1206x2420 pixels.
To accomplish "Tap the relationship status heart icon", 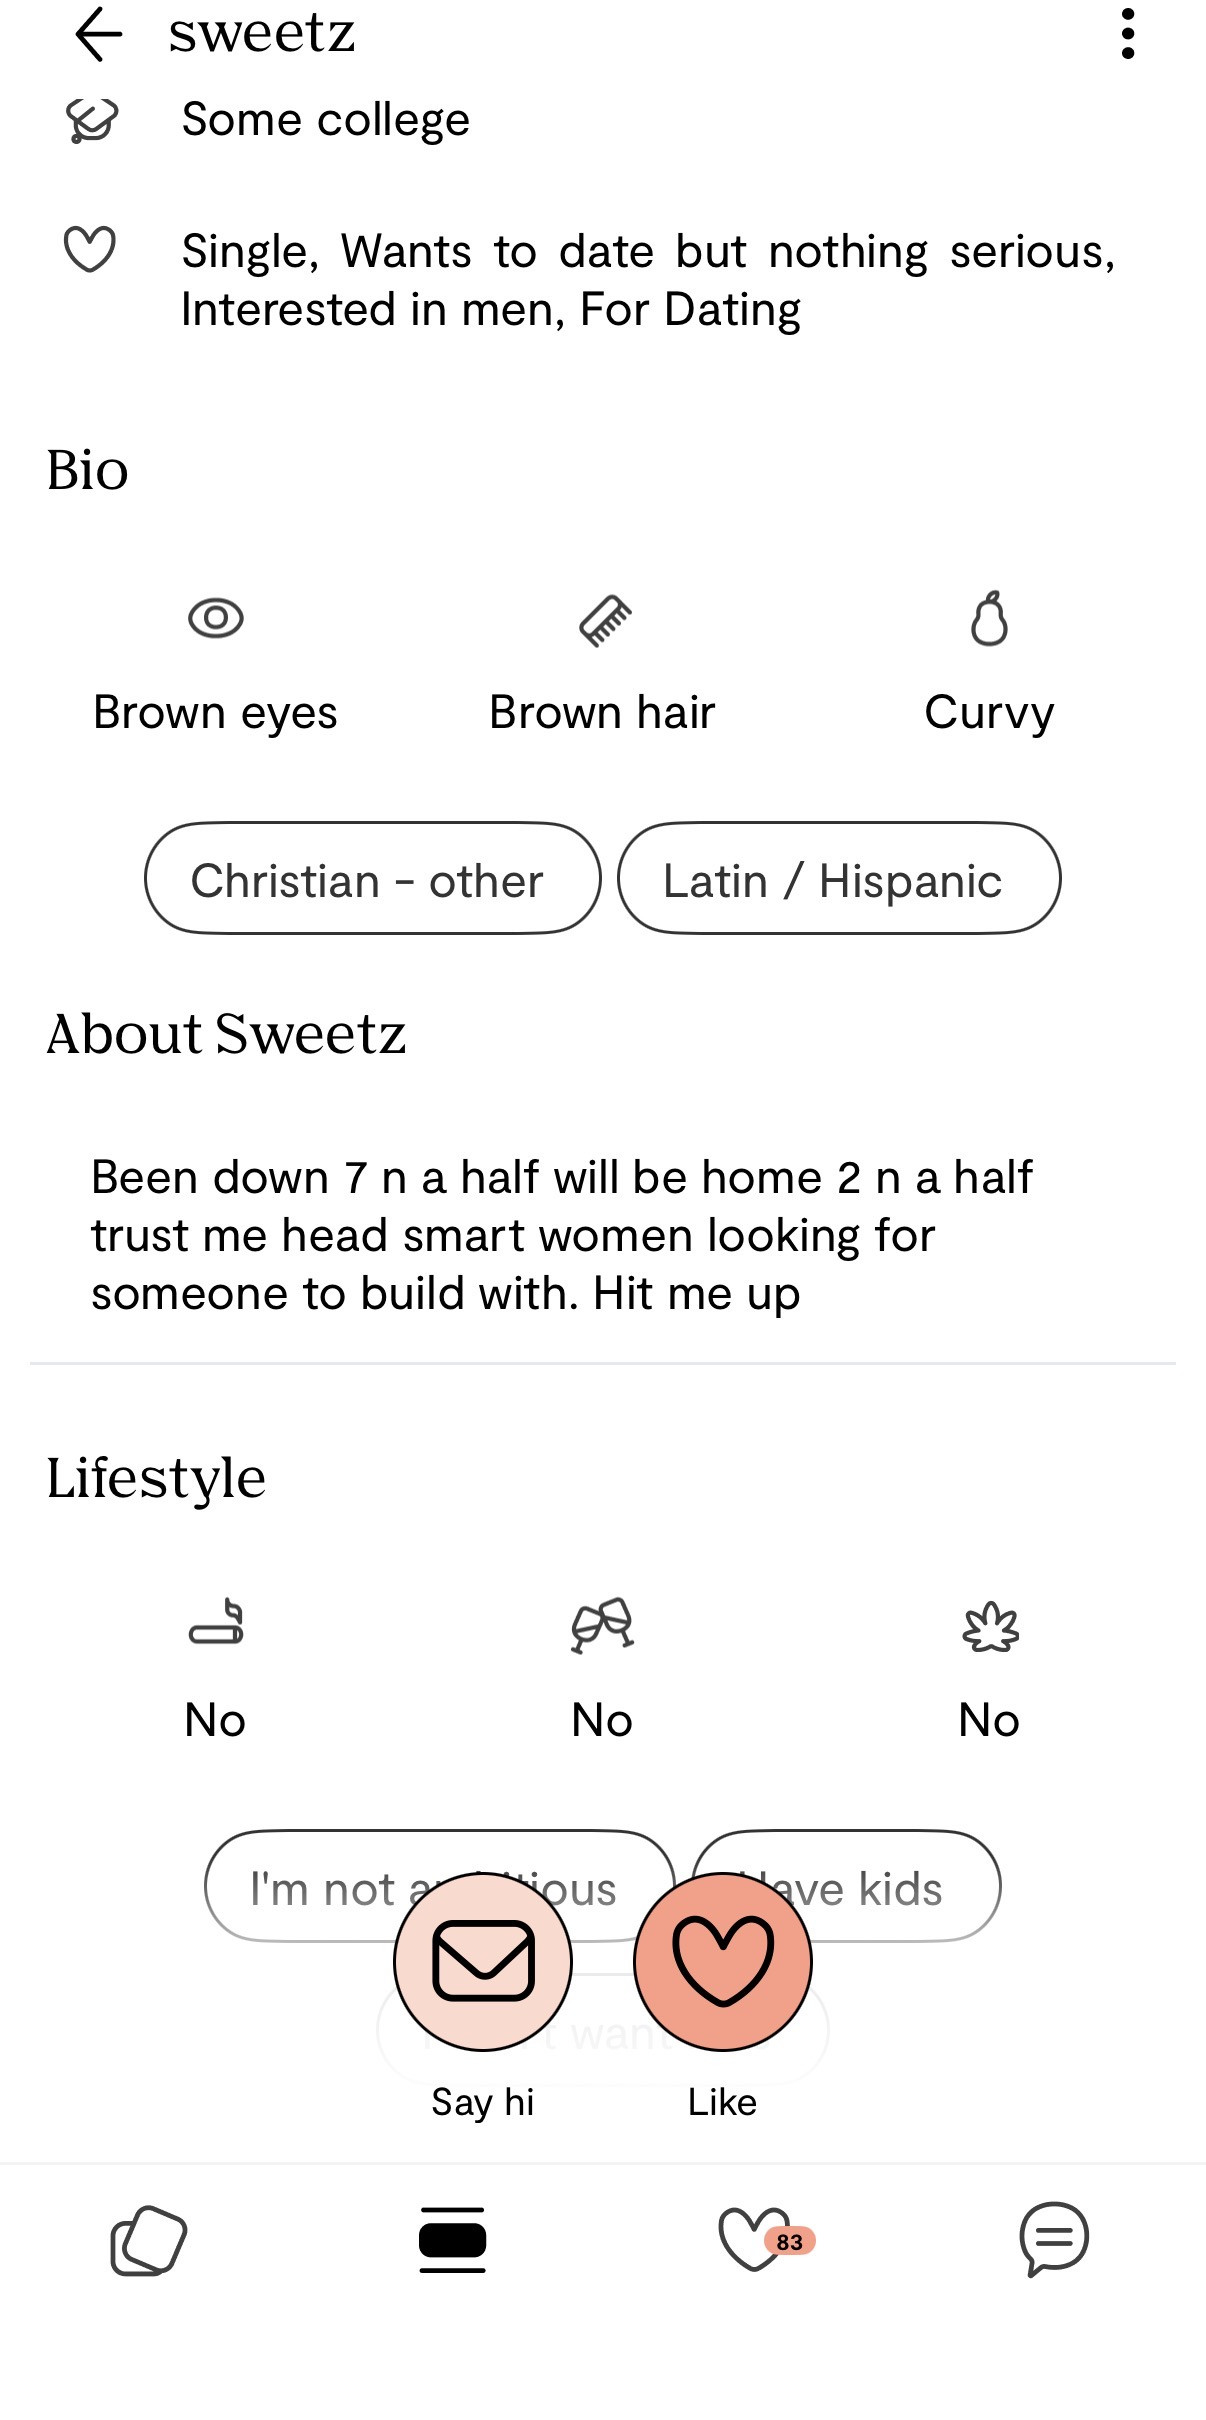I will [x=90, y=250].
